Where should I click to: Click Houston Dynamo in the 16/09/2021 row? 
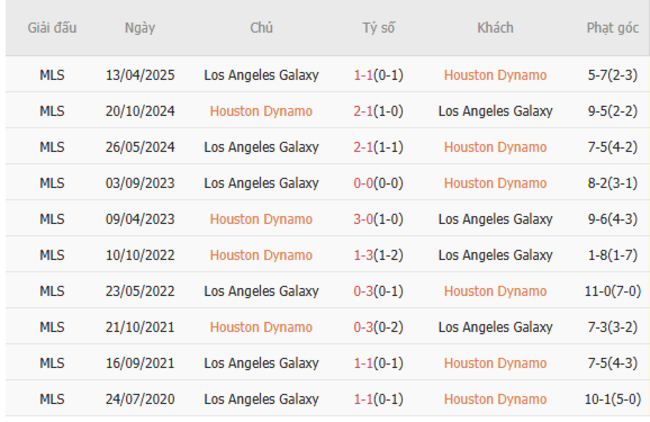pos(495,363)
